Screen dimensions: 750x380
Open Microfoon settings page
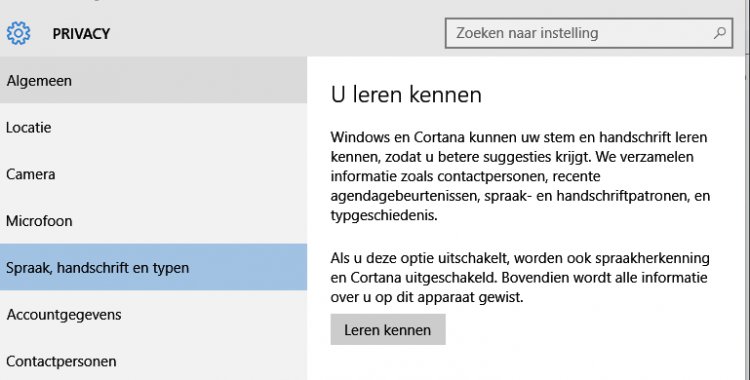[154, 221]
